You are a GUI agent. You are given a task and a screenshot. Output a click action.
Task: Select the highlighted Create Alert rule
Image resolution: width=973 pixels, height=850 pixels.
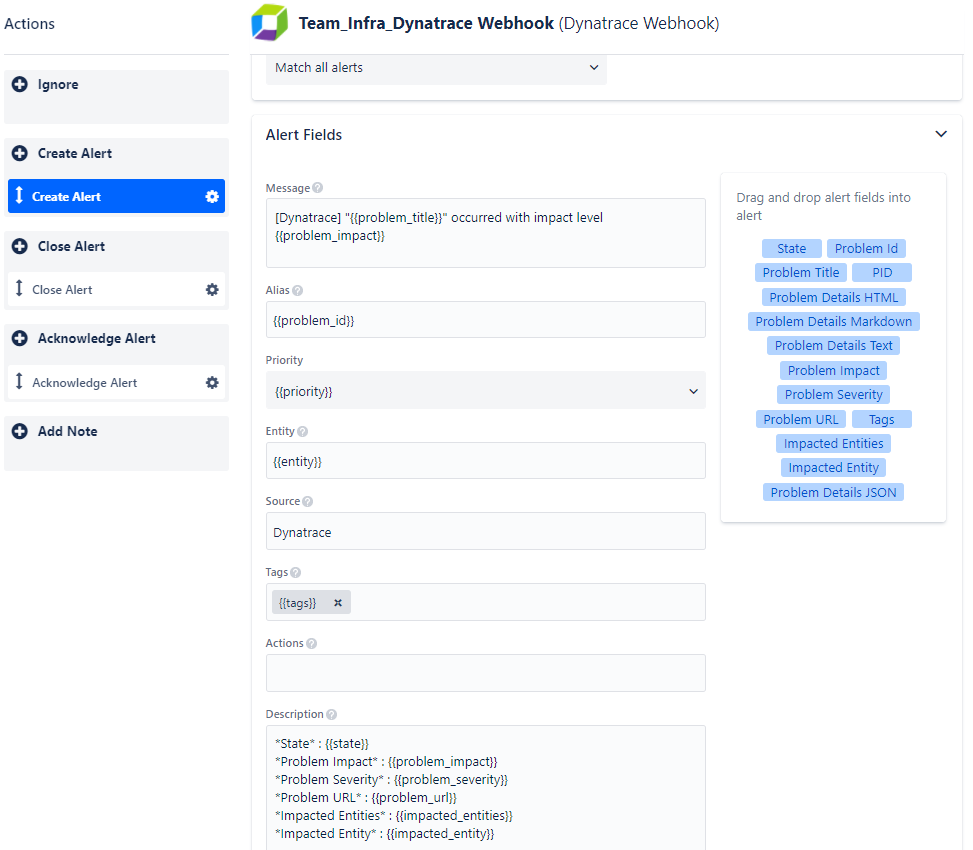pos(117,197)
